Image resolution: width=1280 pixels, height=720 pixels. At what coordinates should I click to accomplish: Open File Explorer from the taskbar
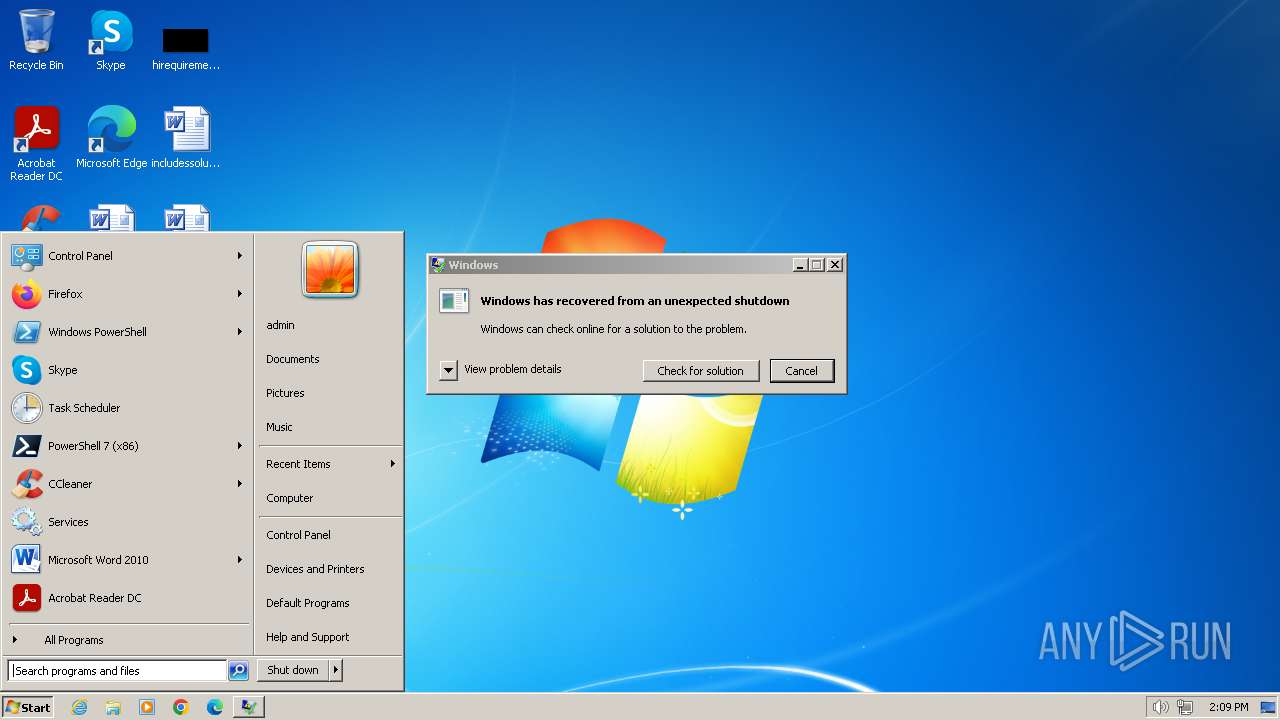(113, 707)
